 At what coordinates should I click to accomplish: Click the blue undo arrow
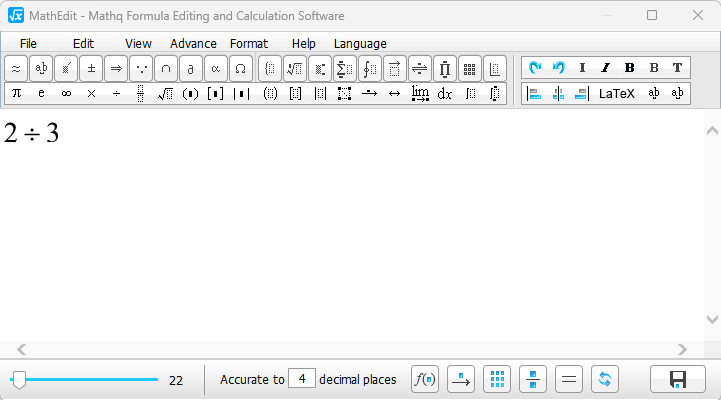559,68
